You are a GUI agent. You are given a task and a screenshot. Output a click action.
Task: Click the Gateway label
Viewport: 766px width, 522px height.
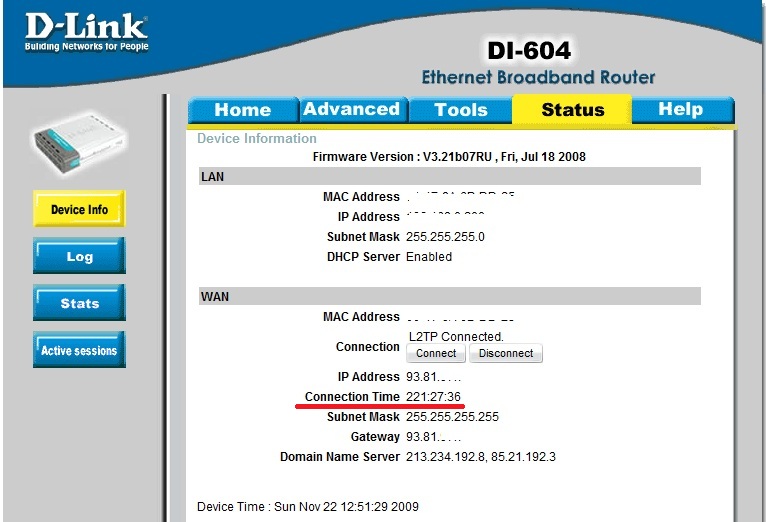click(x=375, y=437)
